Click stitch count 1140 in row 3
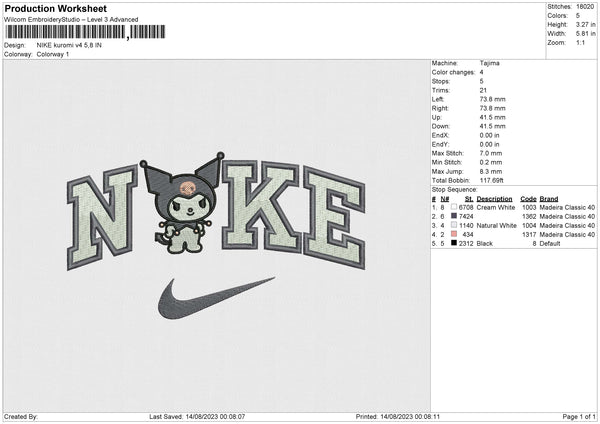Viewport: 600px width, 424px height. (x=466, y=226)
